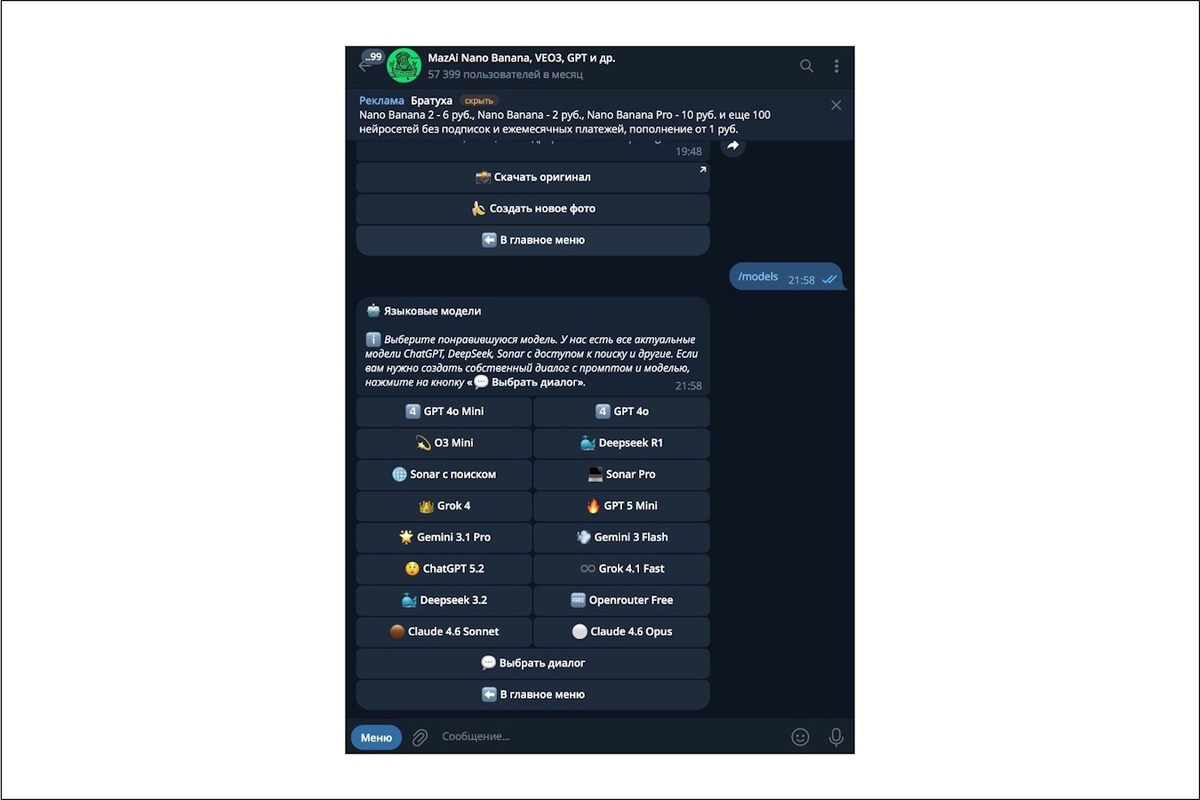The width and height of the screenshot is (1200, 800).
Task: Open the bot Меню button
Action: (376, 737)
